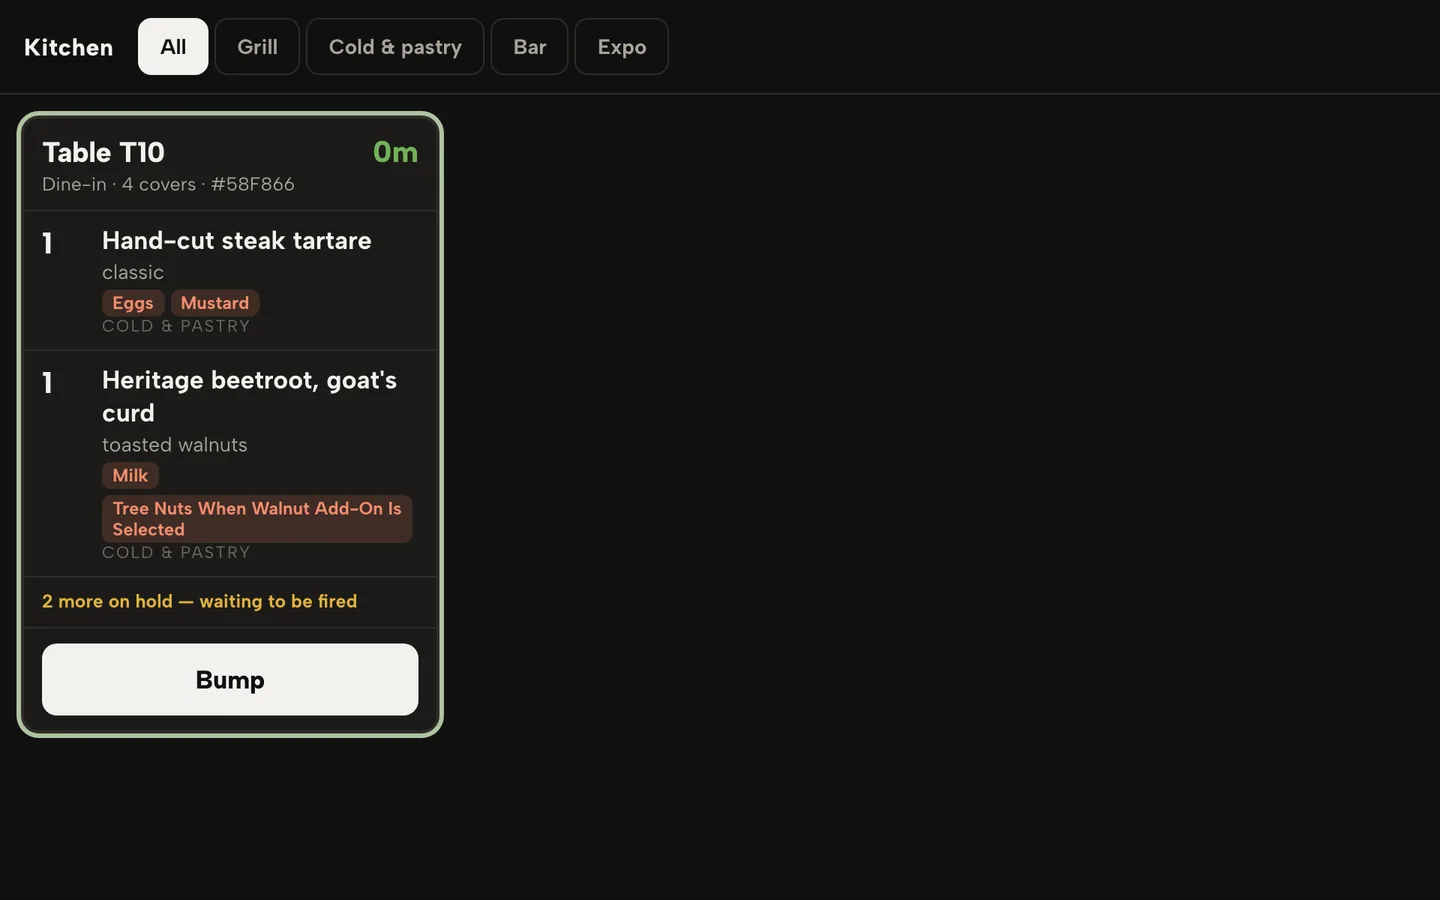Click the beetroot Cold & Pastry station label

176,552
